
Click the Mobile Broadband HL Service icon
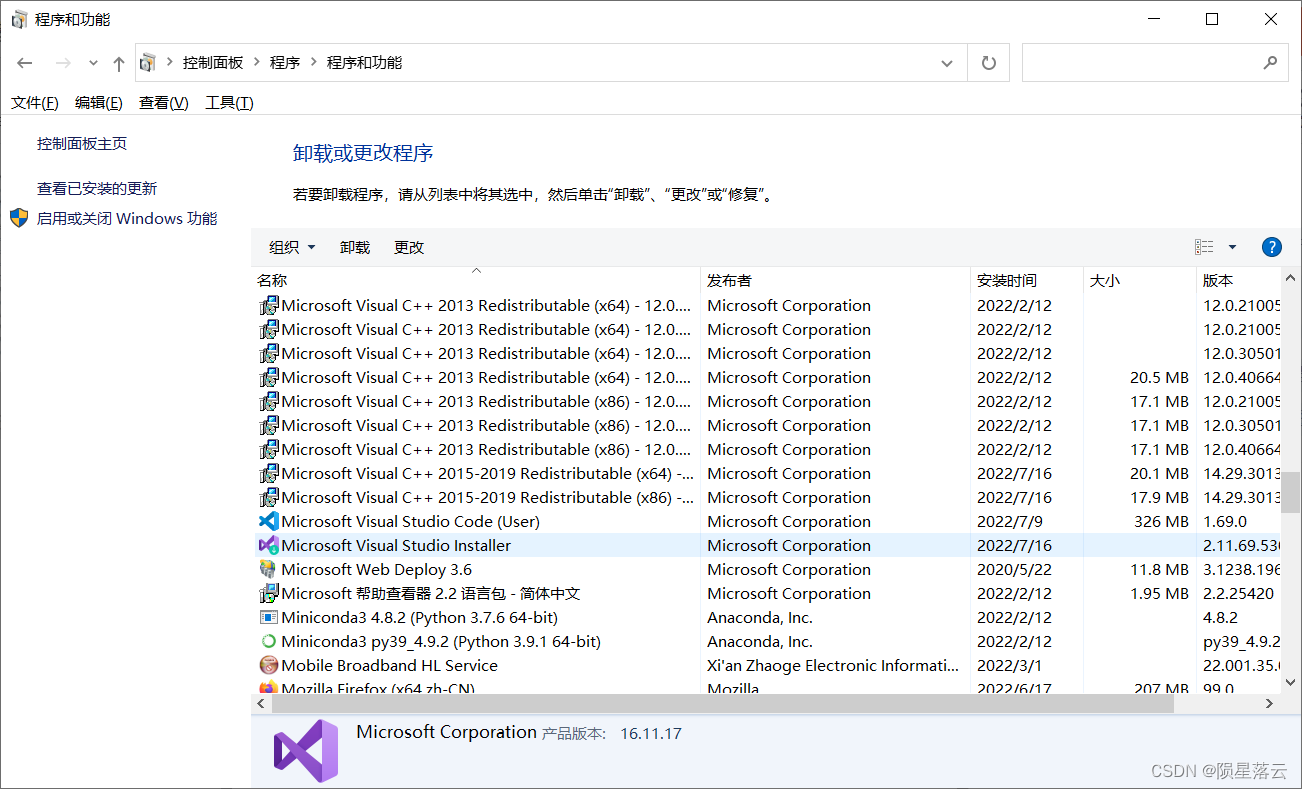coord(268,665)
